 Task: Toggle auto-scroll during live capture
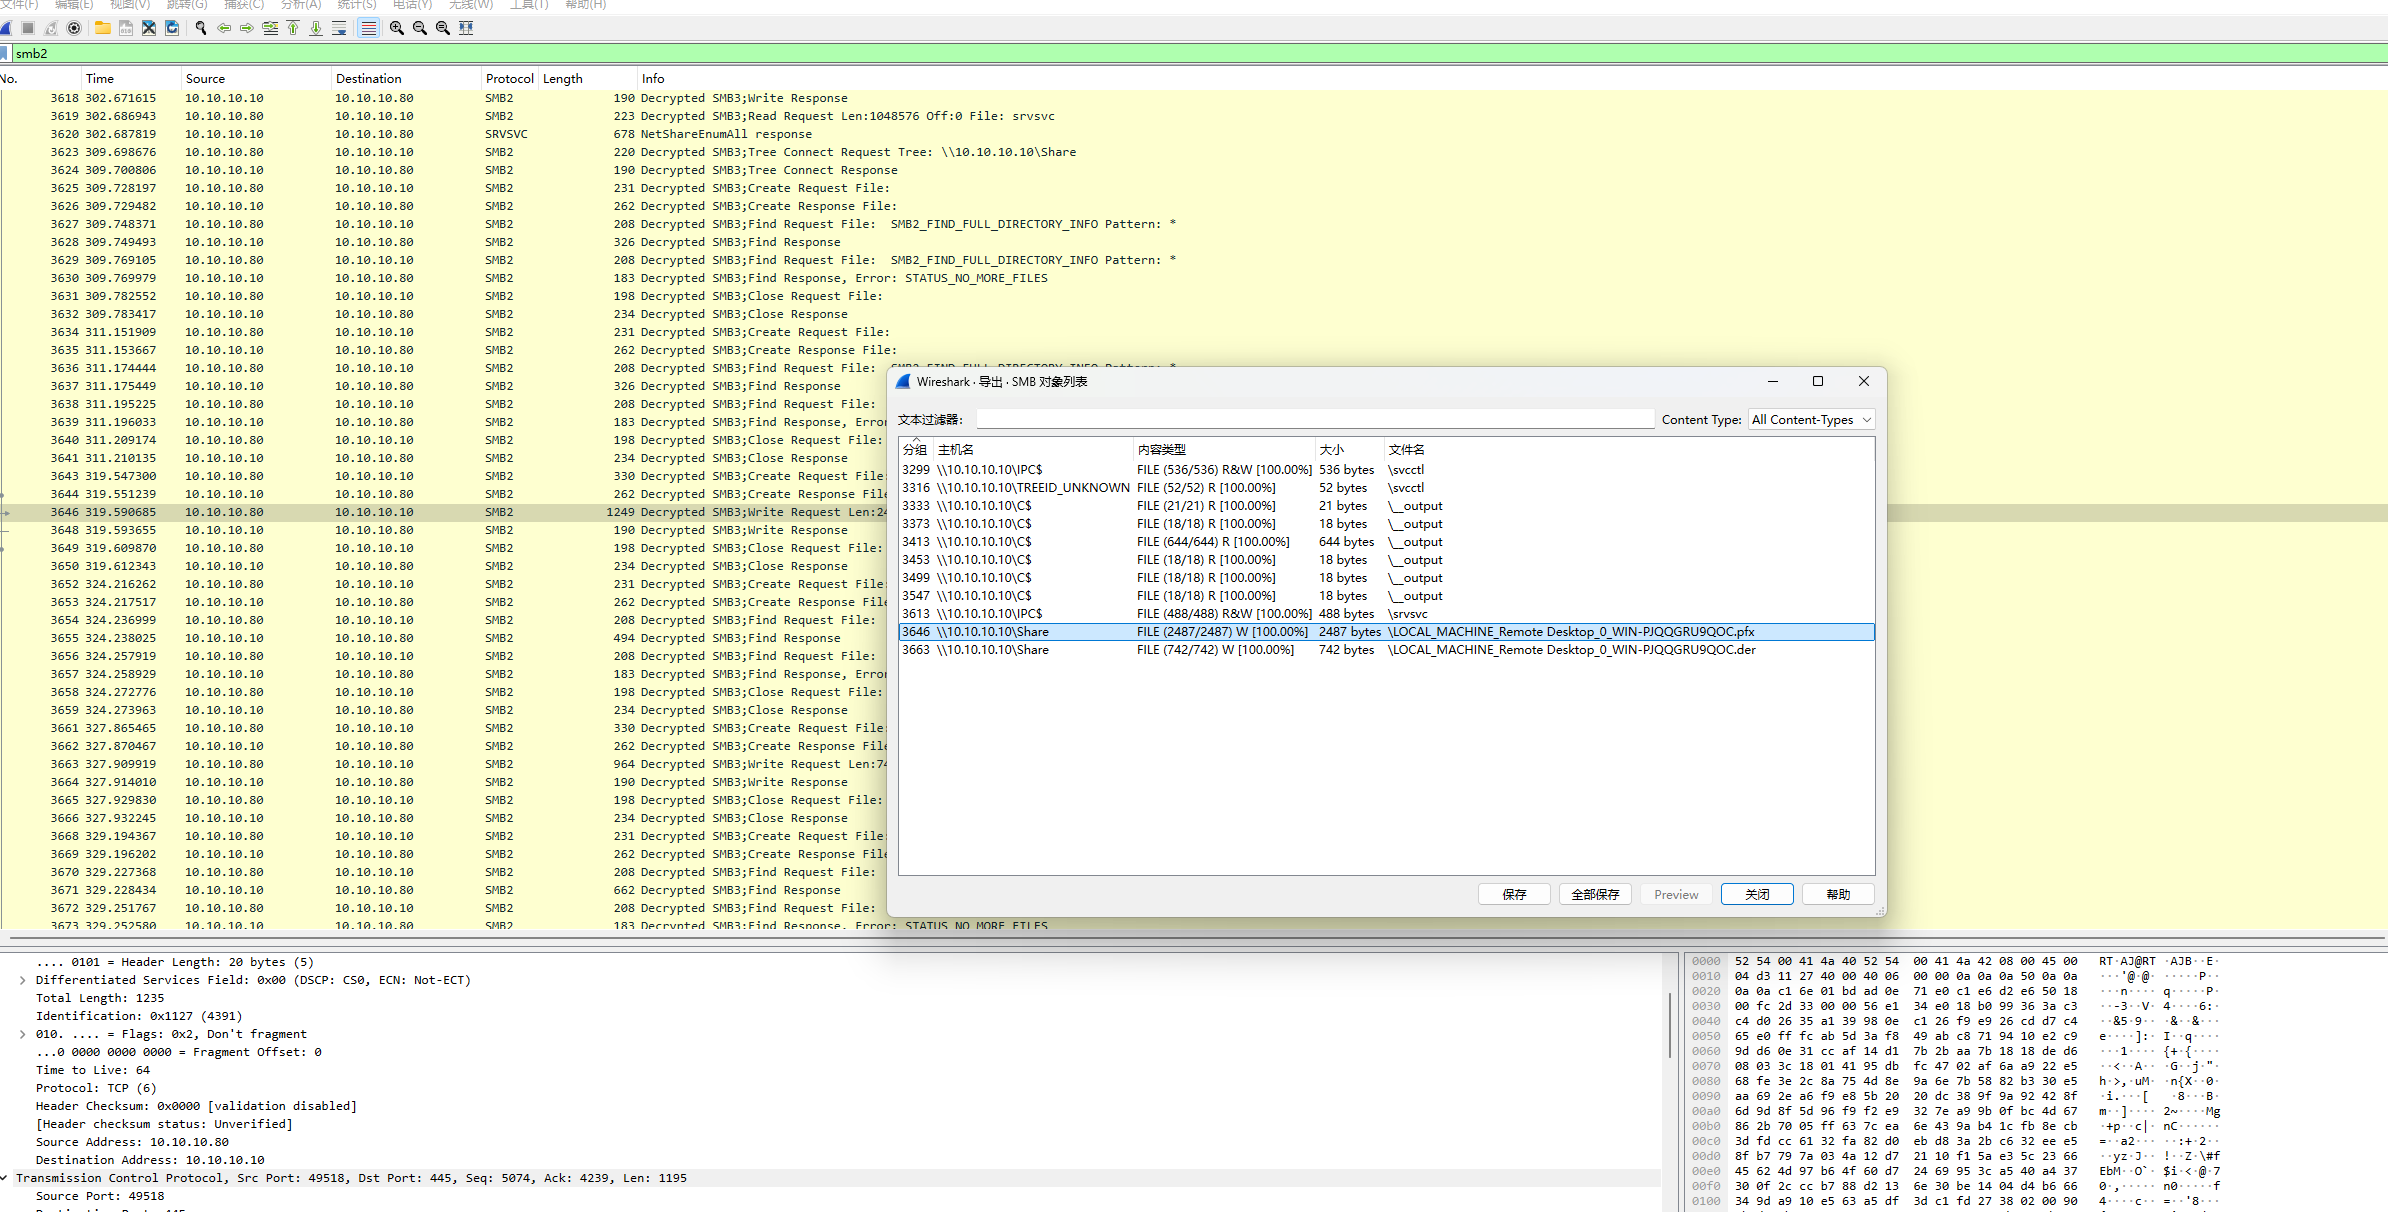pos(340,28)
